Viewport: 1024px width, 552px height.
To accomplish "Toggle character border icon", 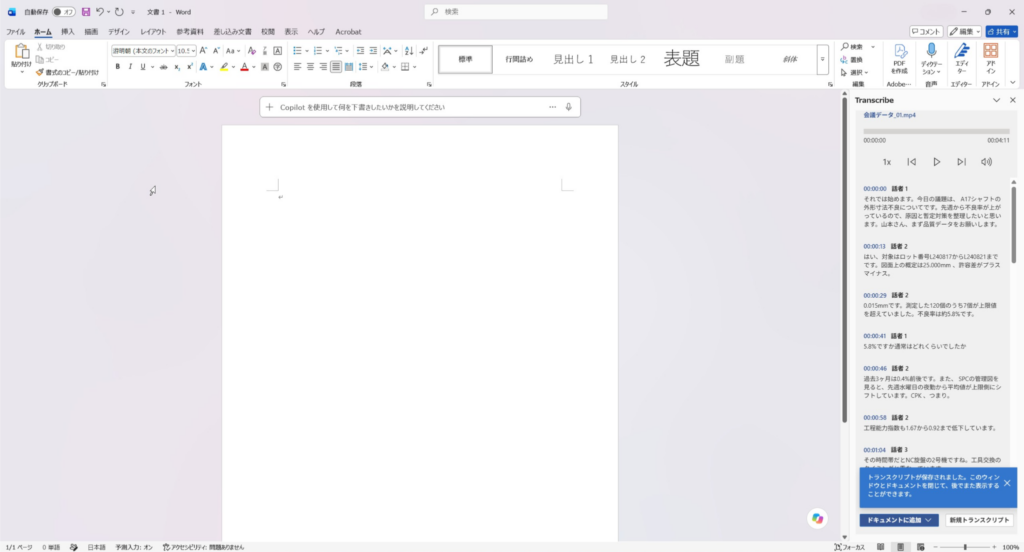I will click(278, 50).
